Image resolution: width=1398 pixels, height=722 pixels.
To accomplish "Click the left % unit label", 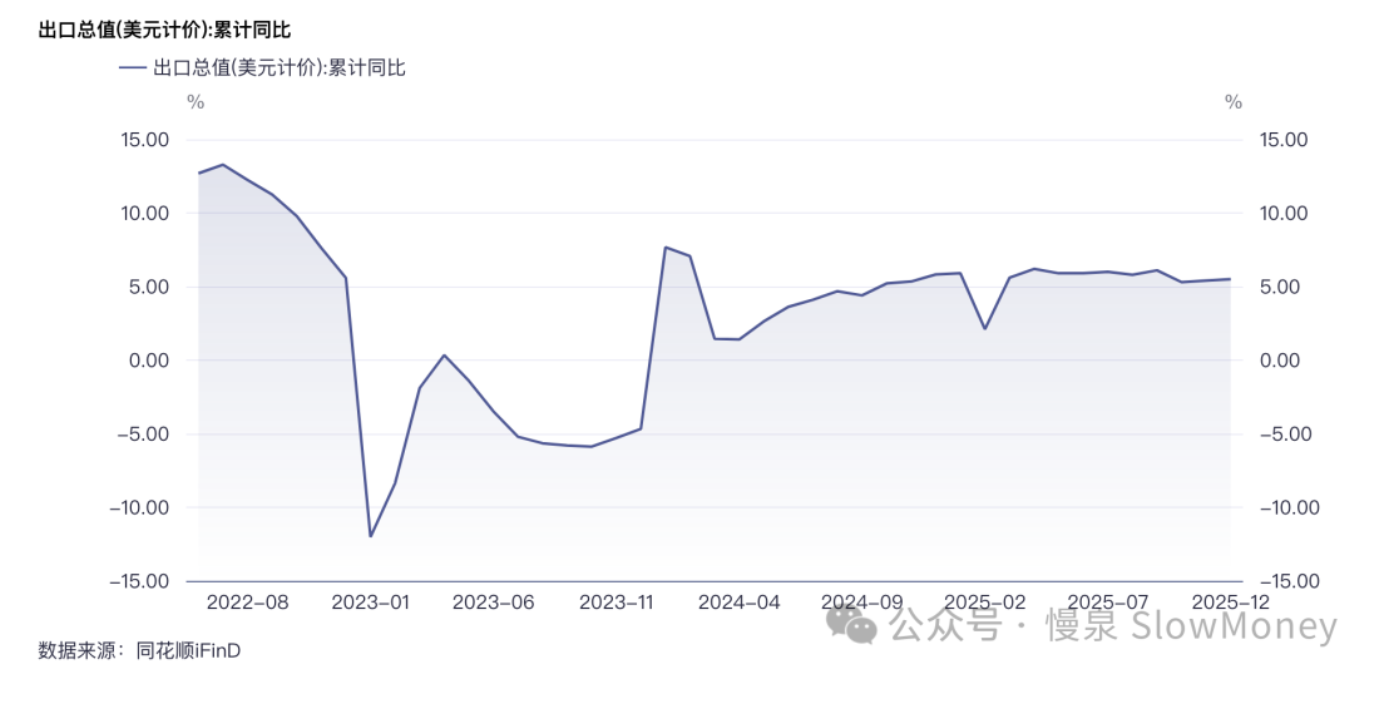I will pos(195,102).
